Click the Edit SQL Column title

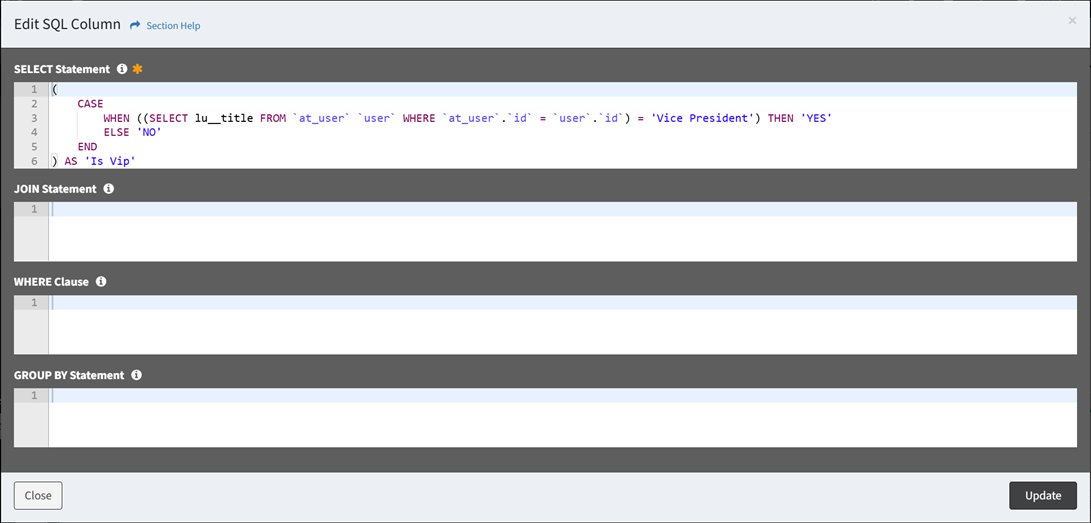tap(67, 24)
